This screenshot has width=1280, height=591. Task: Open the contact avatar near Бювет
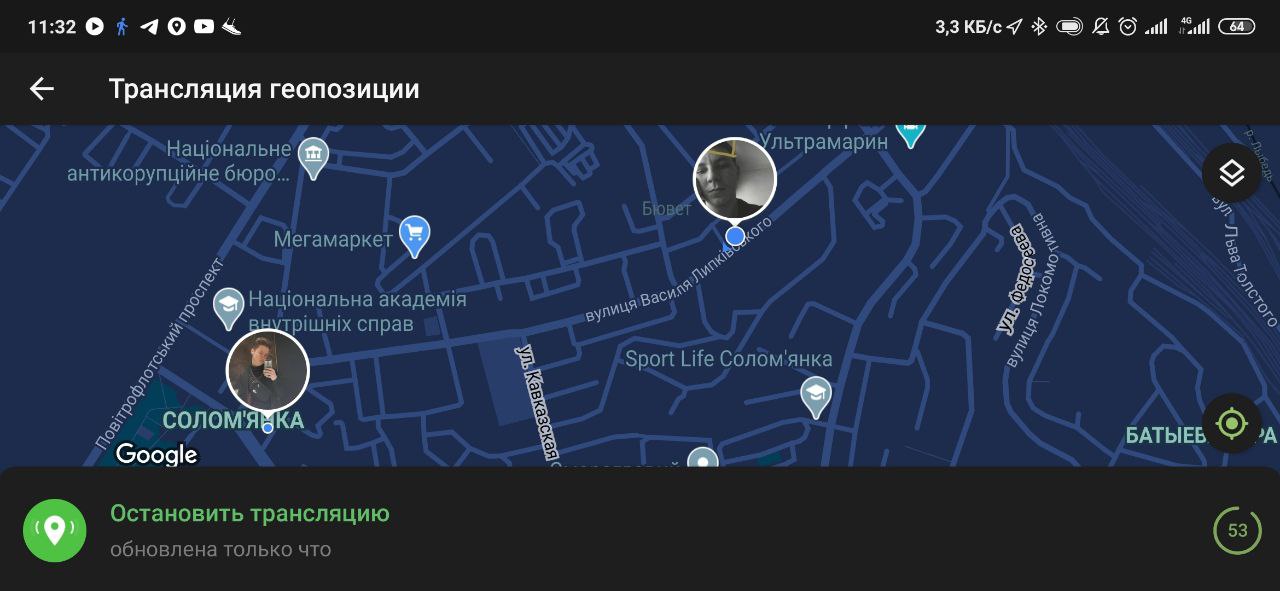[x=735, y=179]
